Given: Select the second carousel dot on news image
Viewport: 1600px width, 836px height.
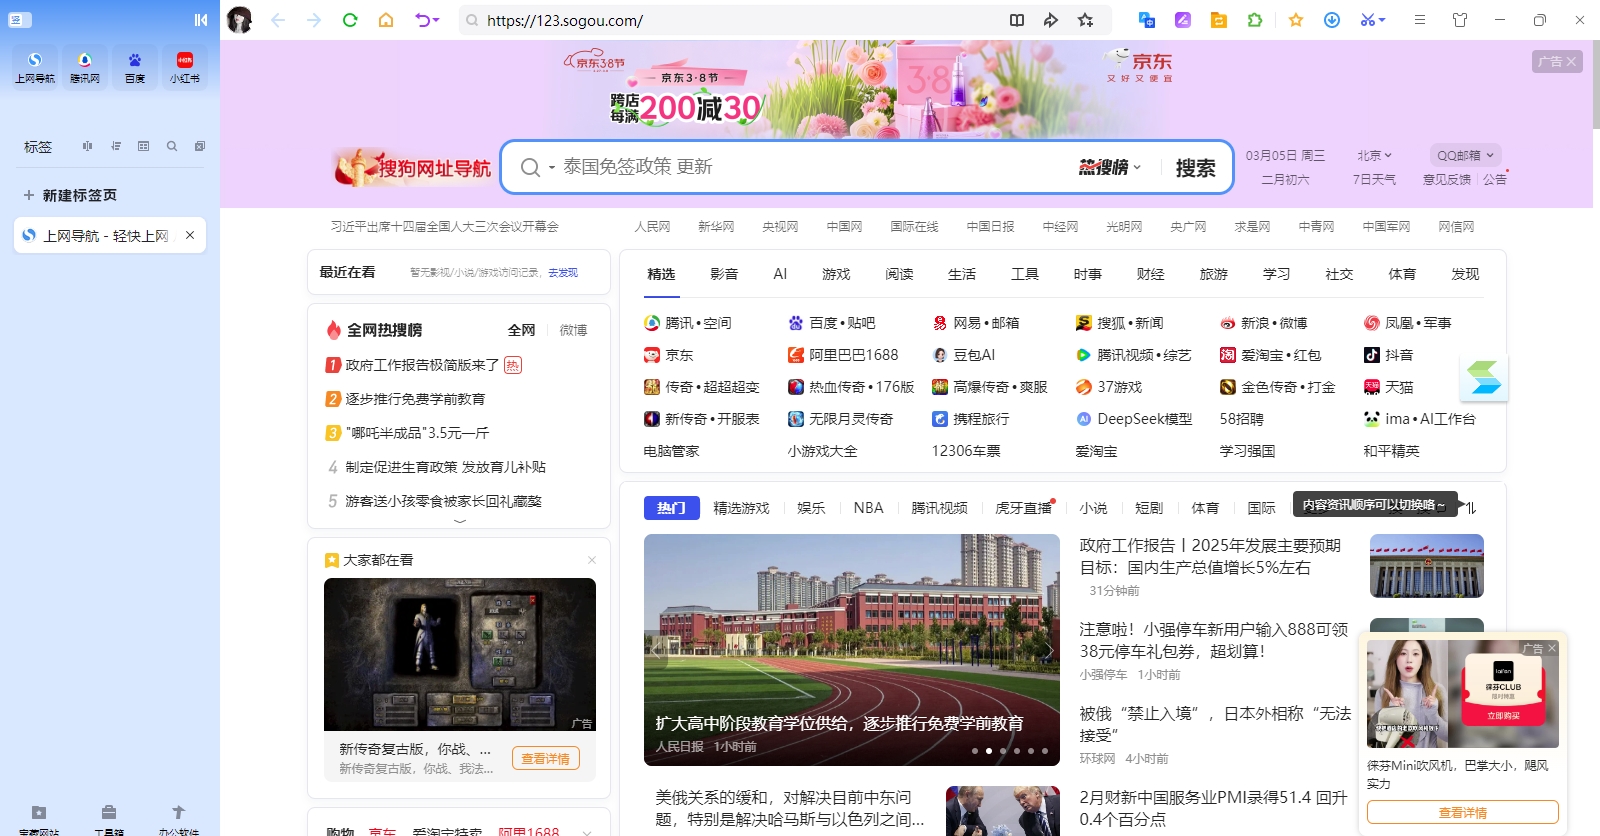Looking at the screenshot, I should 989,751.
